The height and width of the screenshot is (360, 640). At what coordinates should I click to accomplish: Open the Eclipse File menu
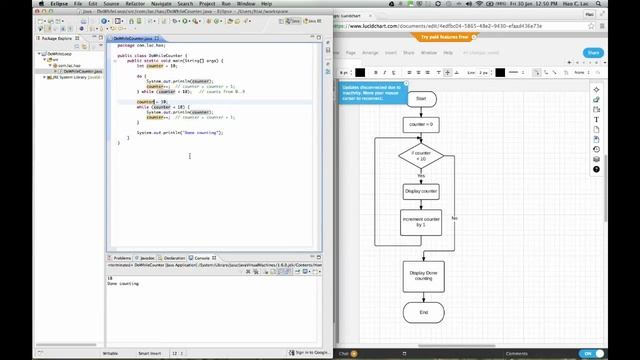[x=78, y=4]
